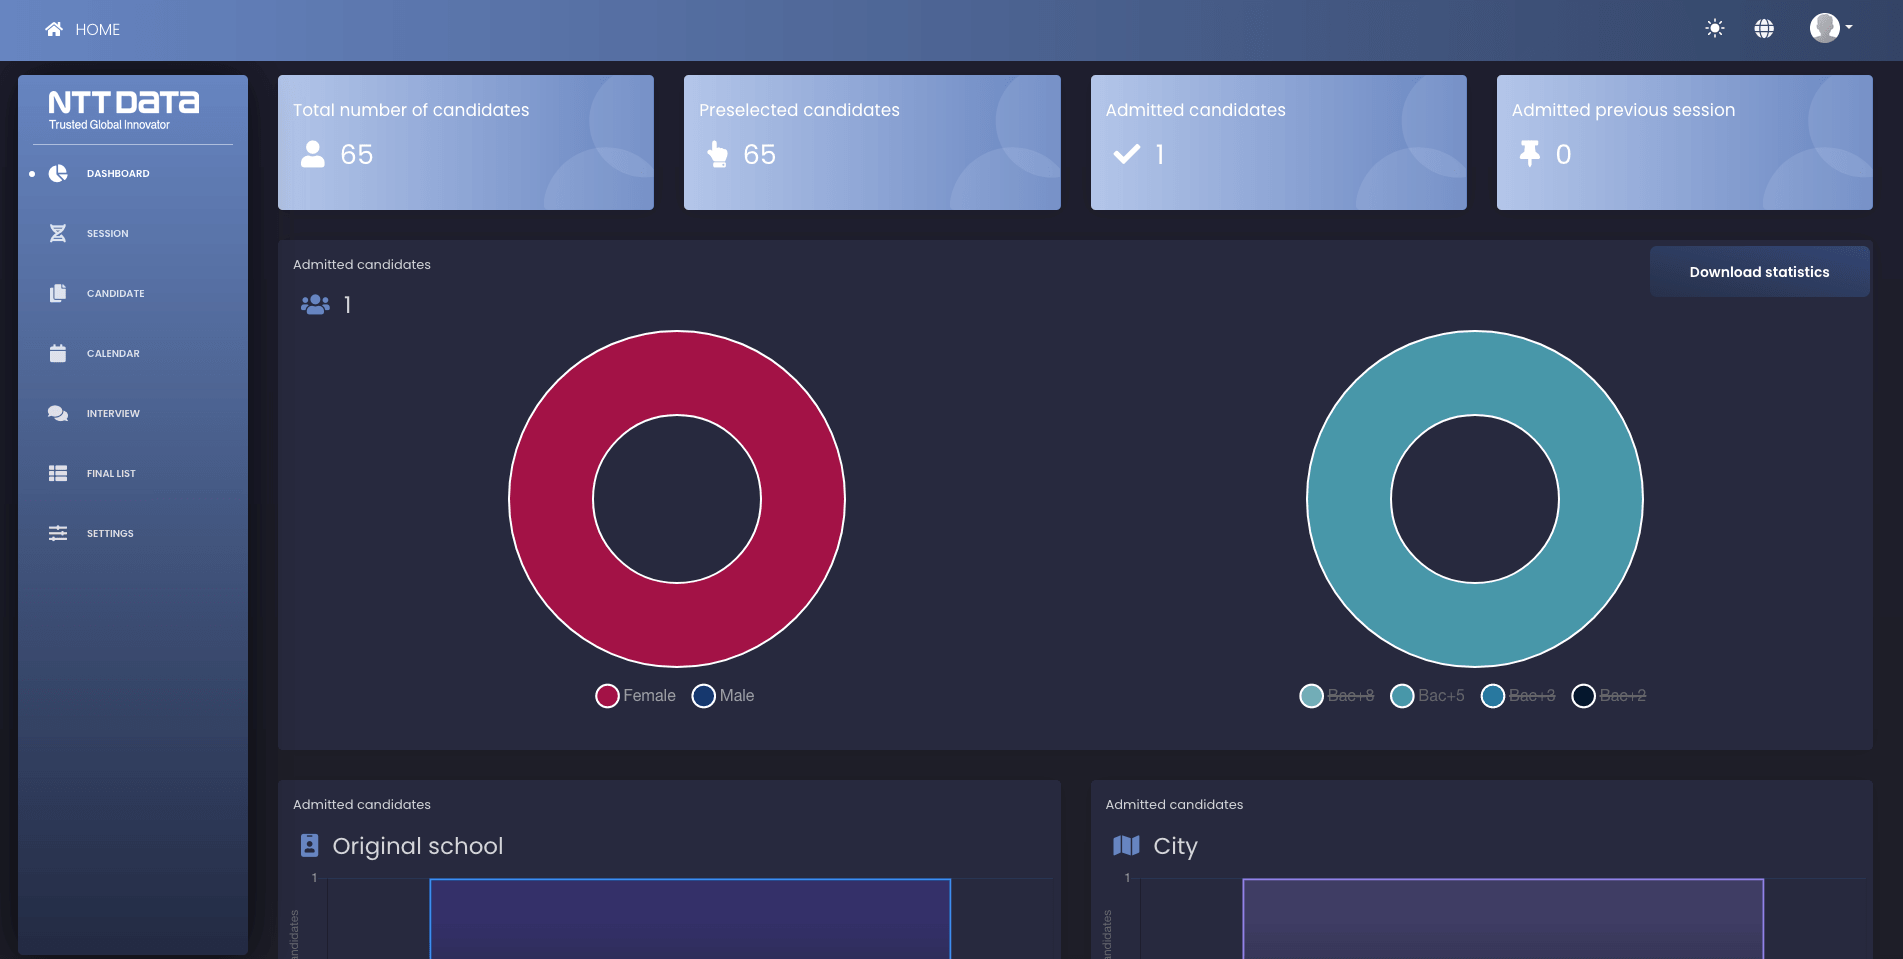This screenshot has height=959, width=1903.
Task: Click the 'City' heading text
Action: [x=1175, y=847]
